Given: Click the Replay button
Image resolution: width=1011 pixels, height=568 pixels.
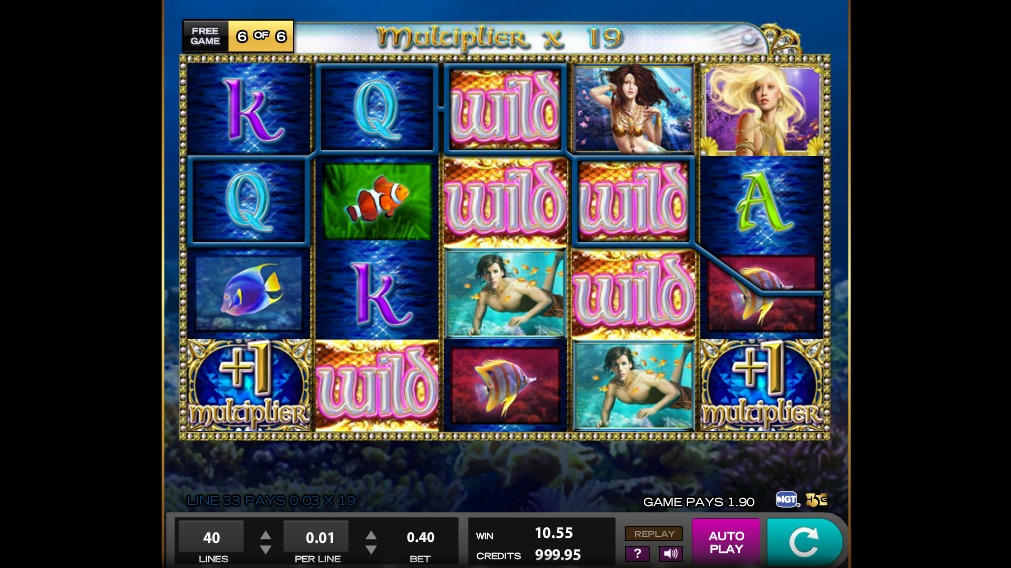Looking at the screenshot, I should (x=654, y=534).
